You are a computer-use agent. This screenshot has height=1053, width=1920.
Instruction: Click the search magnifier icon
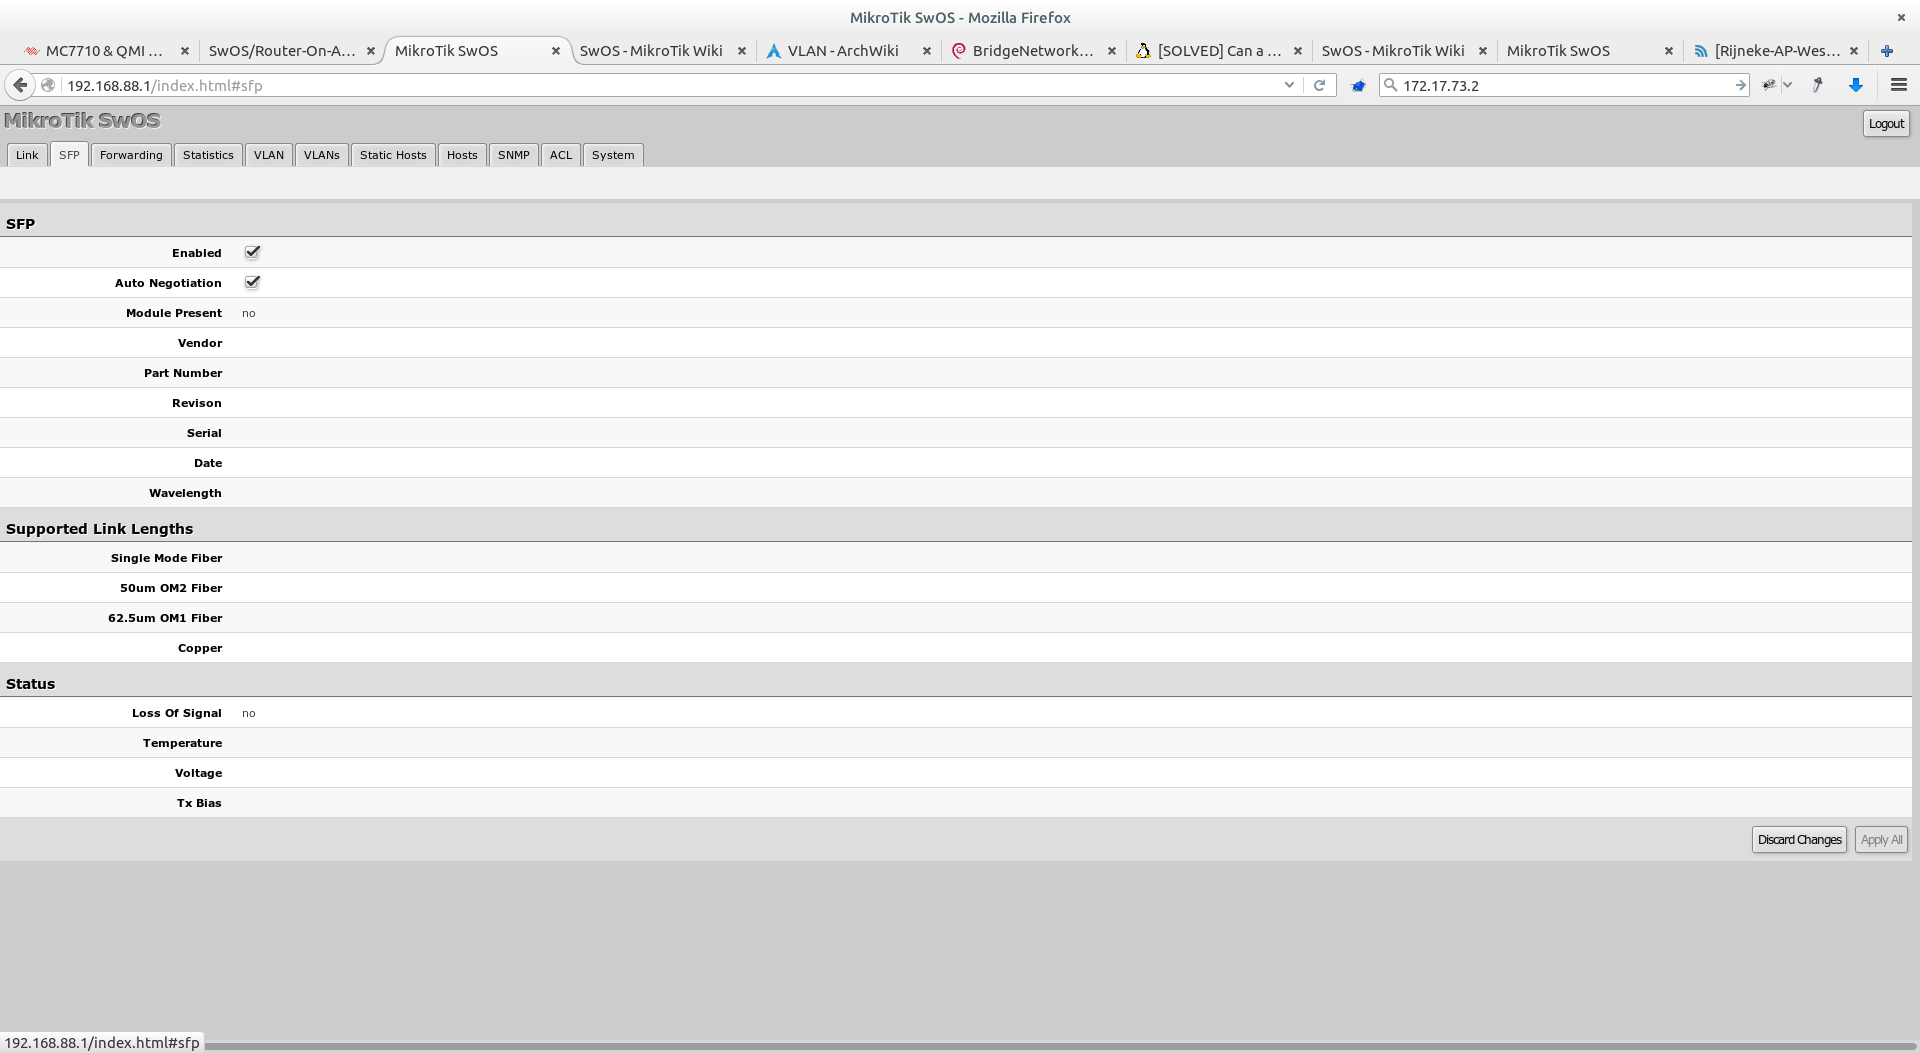click(x=1390, y=85)
